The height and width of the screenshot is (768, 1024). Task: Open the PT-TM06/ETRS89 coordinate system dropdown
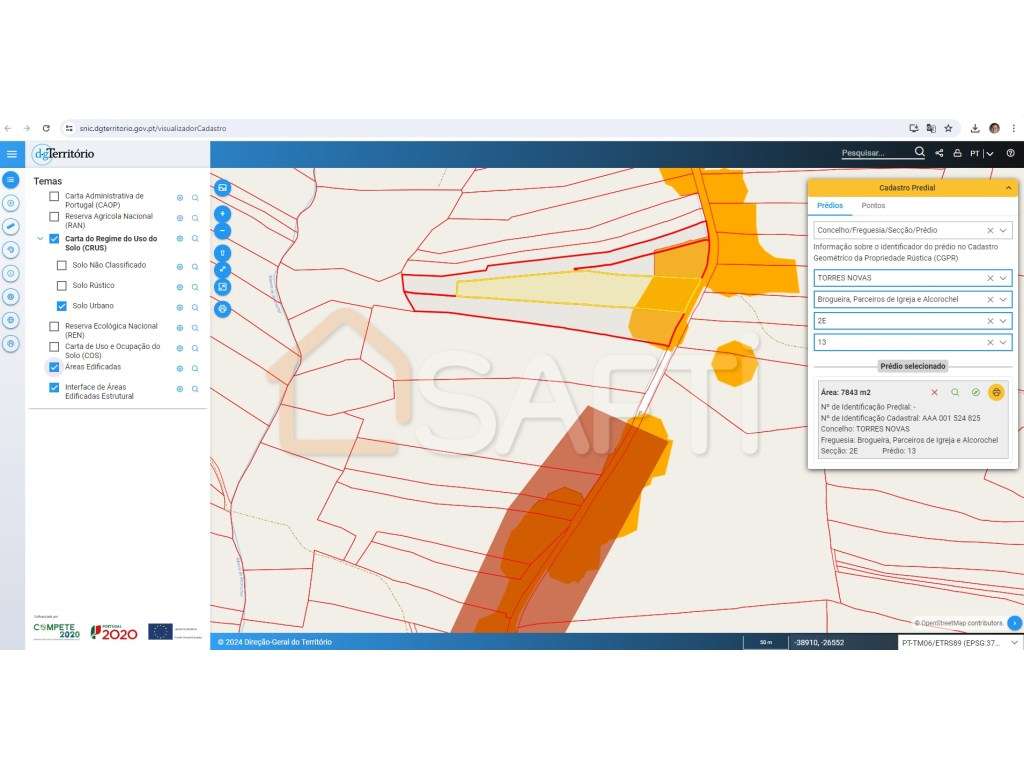tap(959, 643)
